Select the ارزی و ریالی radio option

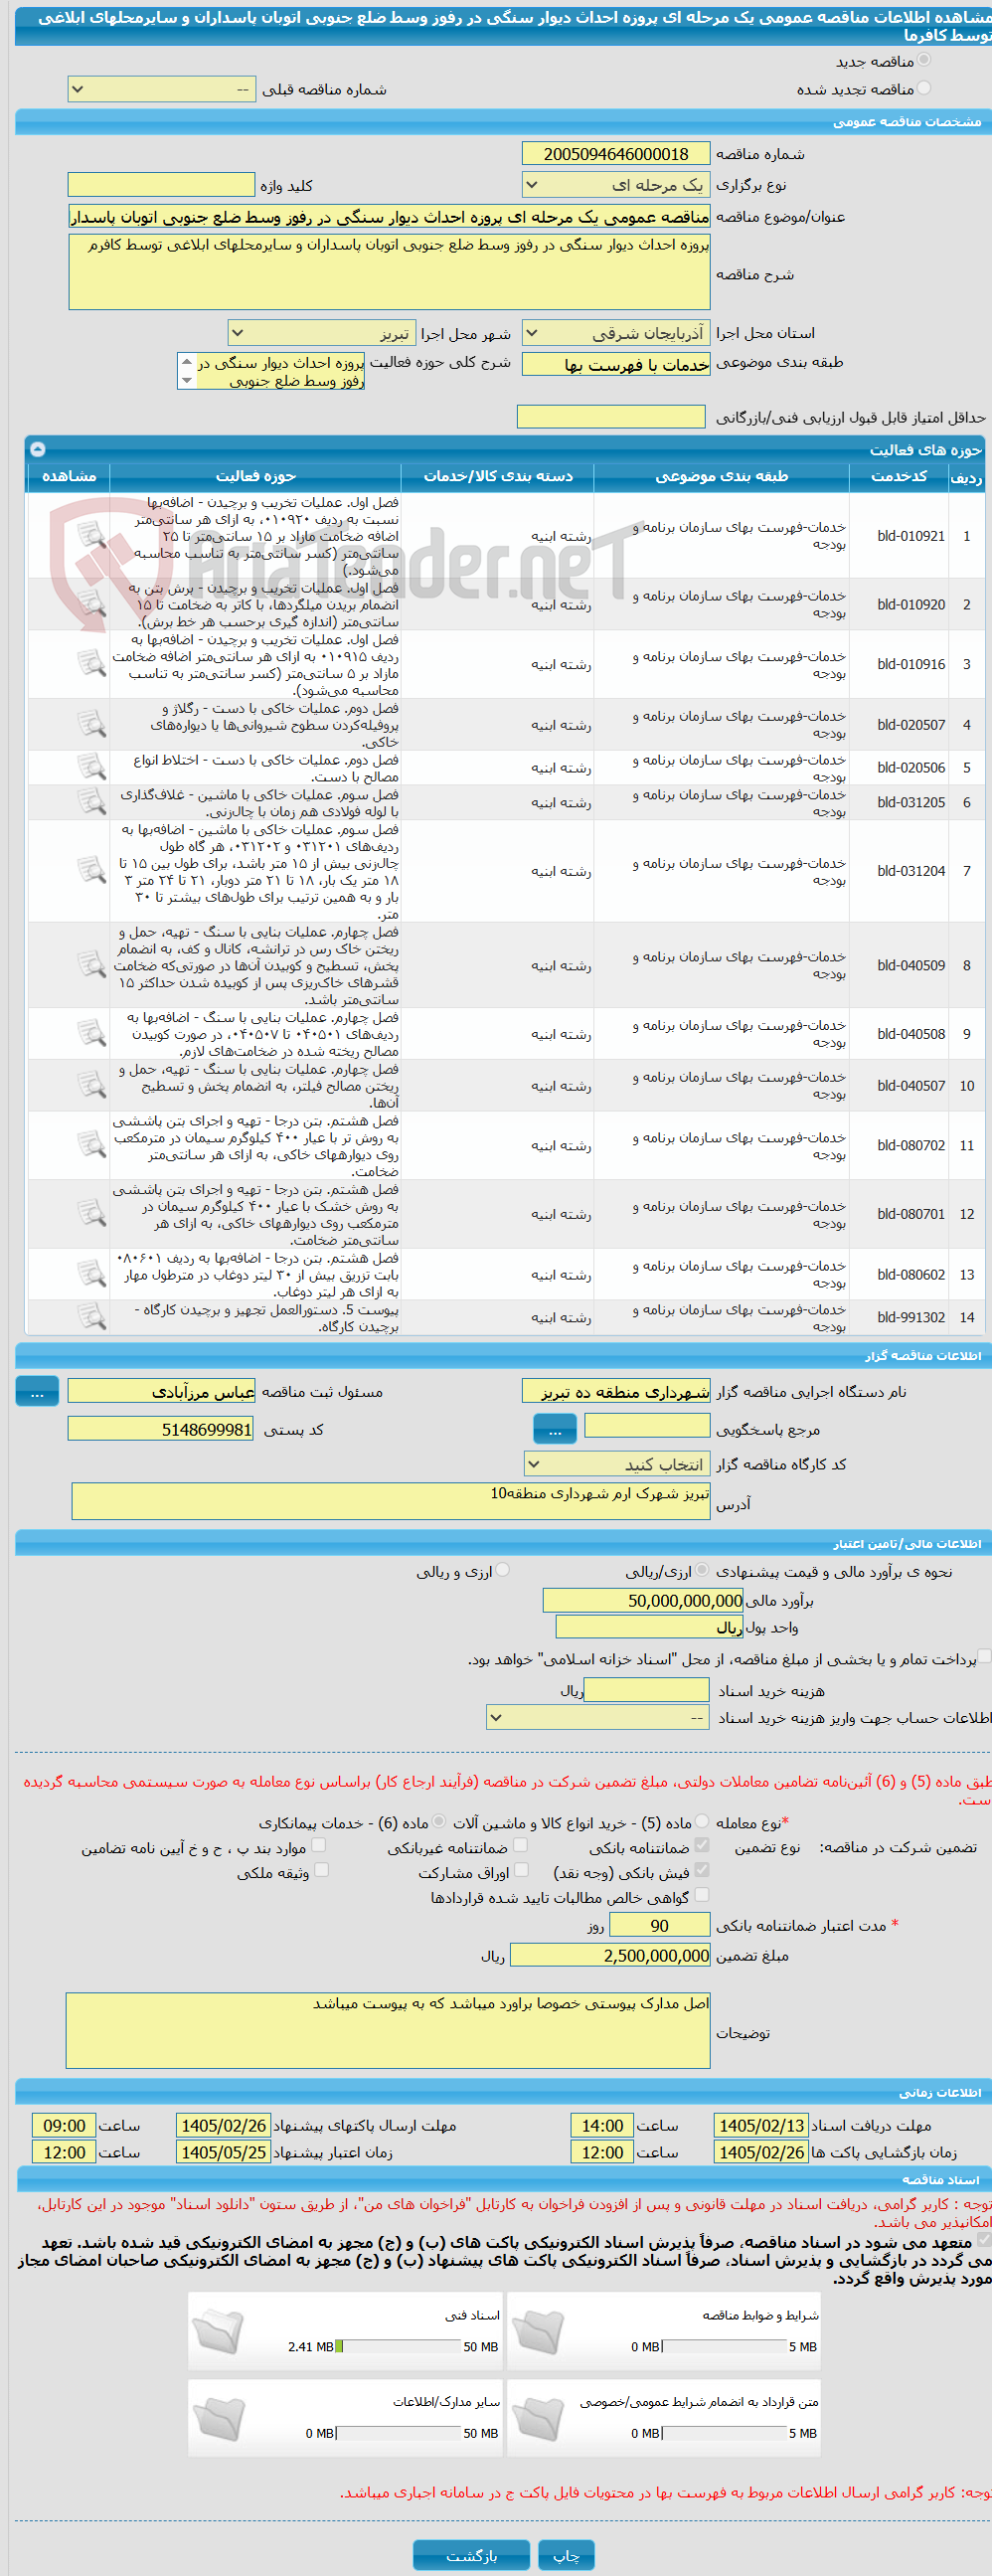click(503, 1570)
